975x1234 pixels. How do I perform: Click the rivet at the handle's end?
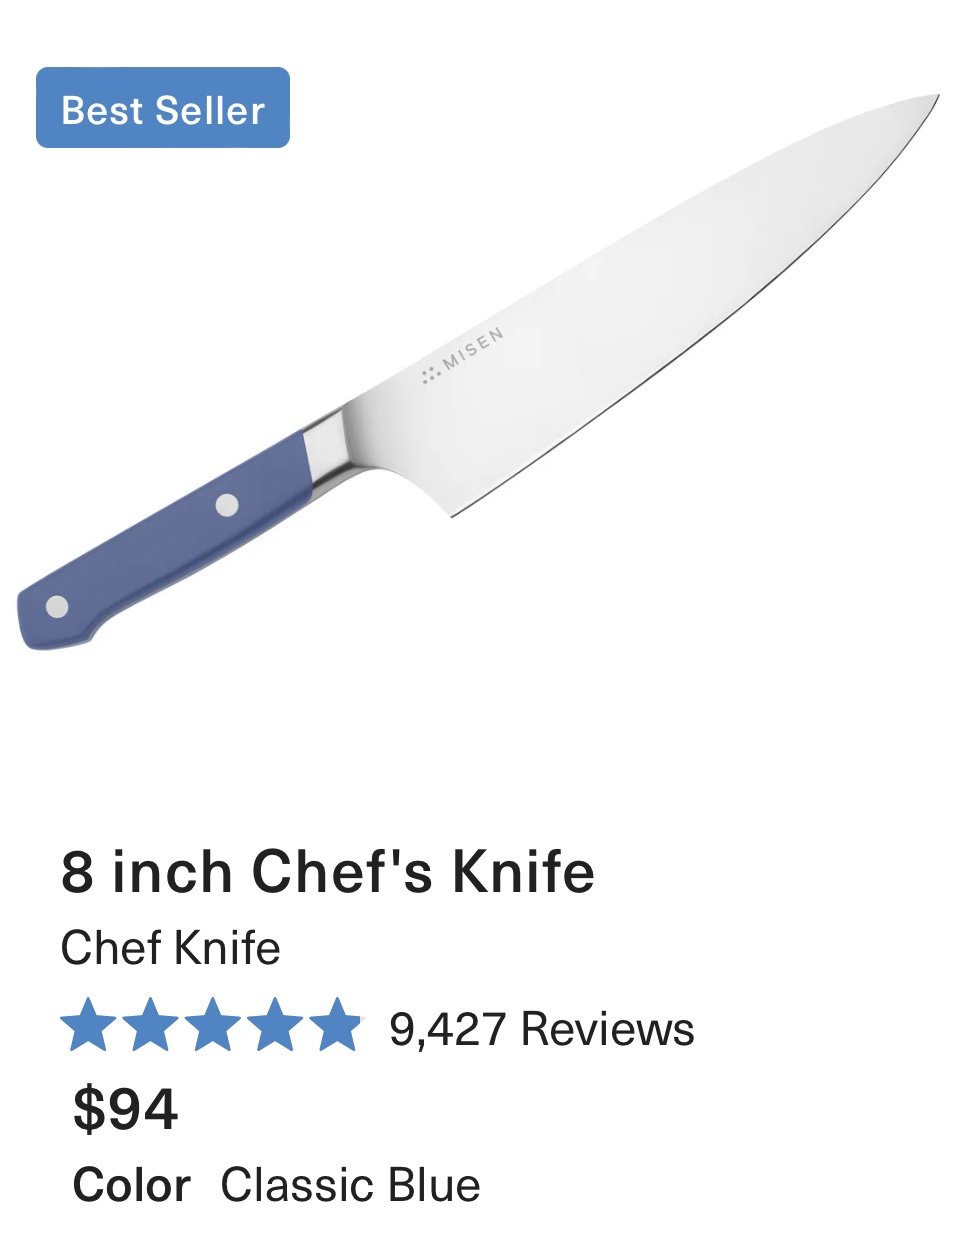(57, 606)
